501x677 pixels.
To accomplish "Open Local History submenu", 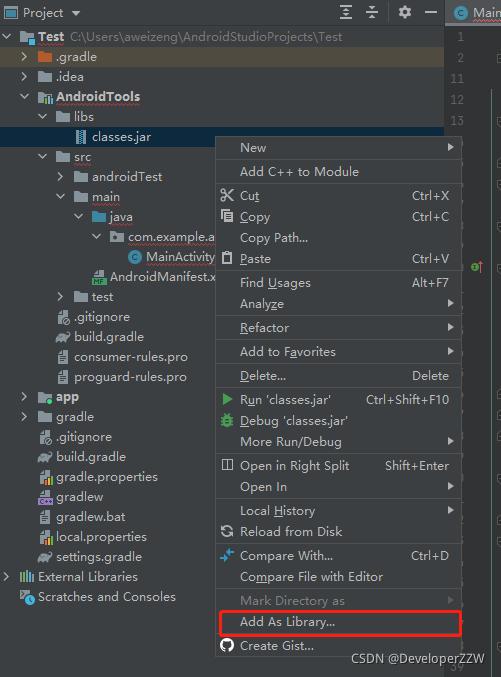I will click(339, 511).
